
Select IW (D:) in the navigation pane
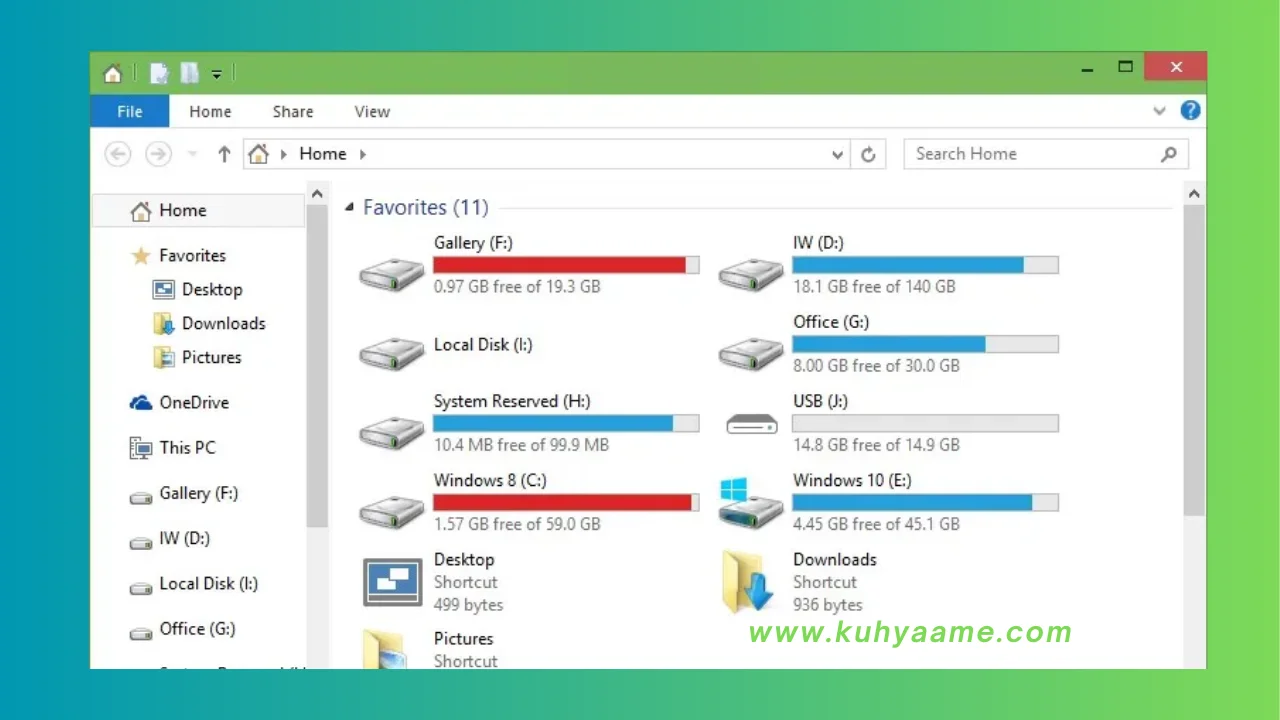(185, 538)
